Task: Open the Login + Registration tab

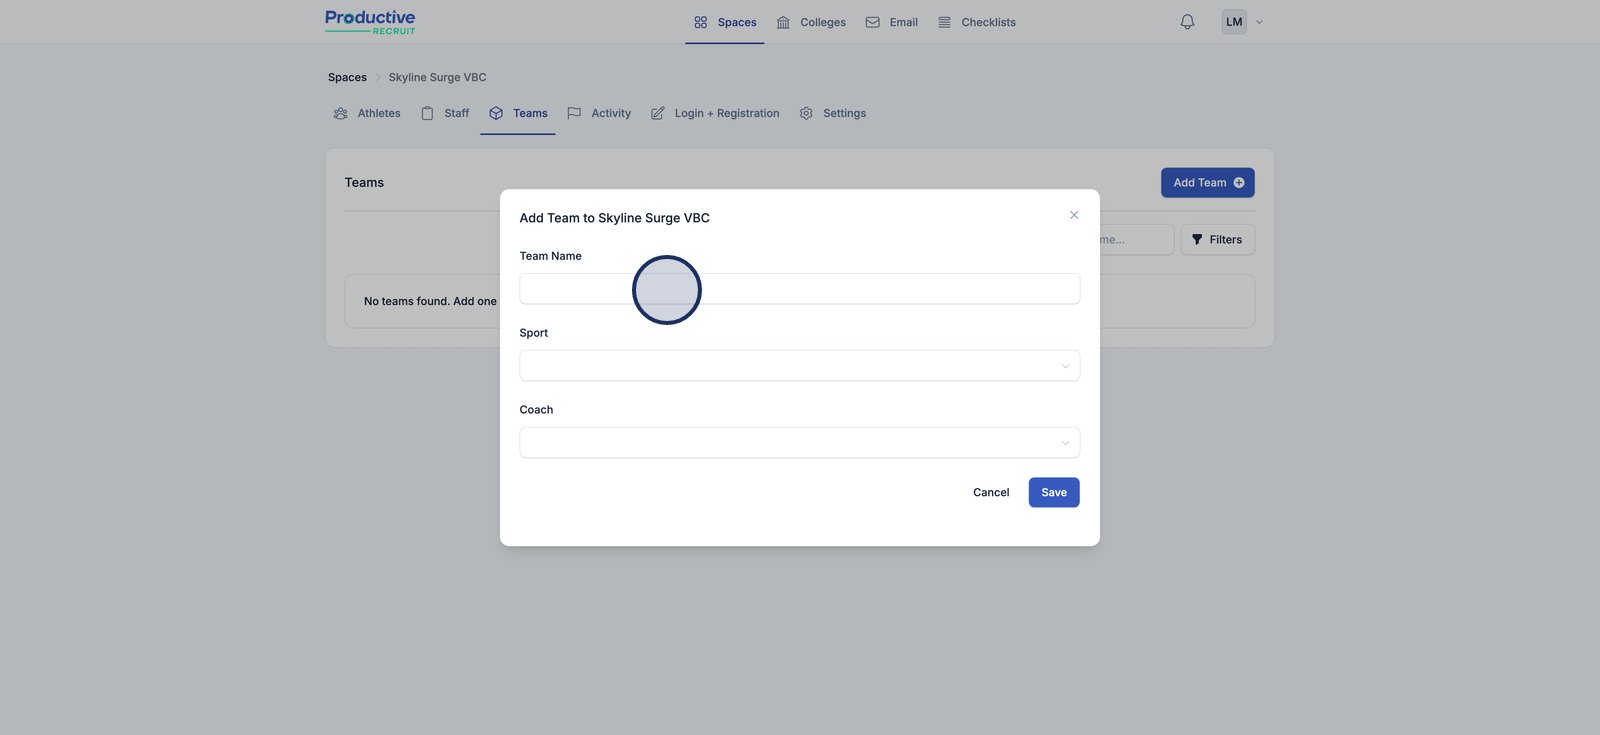Action: [x=715, y=114]
